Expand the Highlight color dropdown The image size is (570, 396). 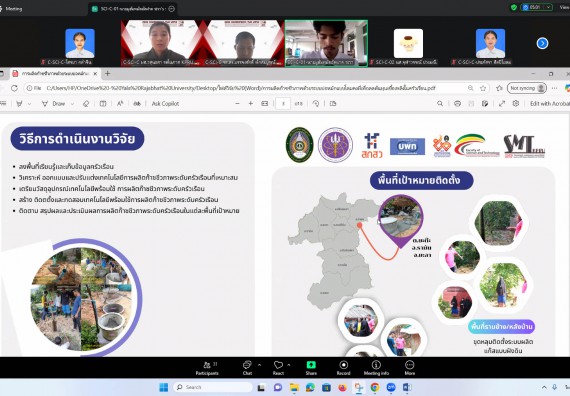click(x=29, y=104)
